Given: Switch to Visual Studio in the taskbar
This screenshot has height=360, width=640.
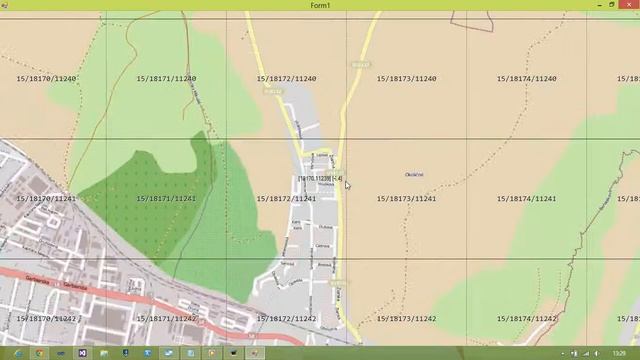Looking at the screenshot, I should (82, 353).
